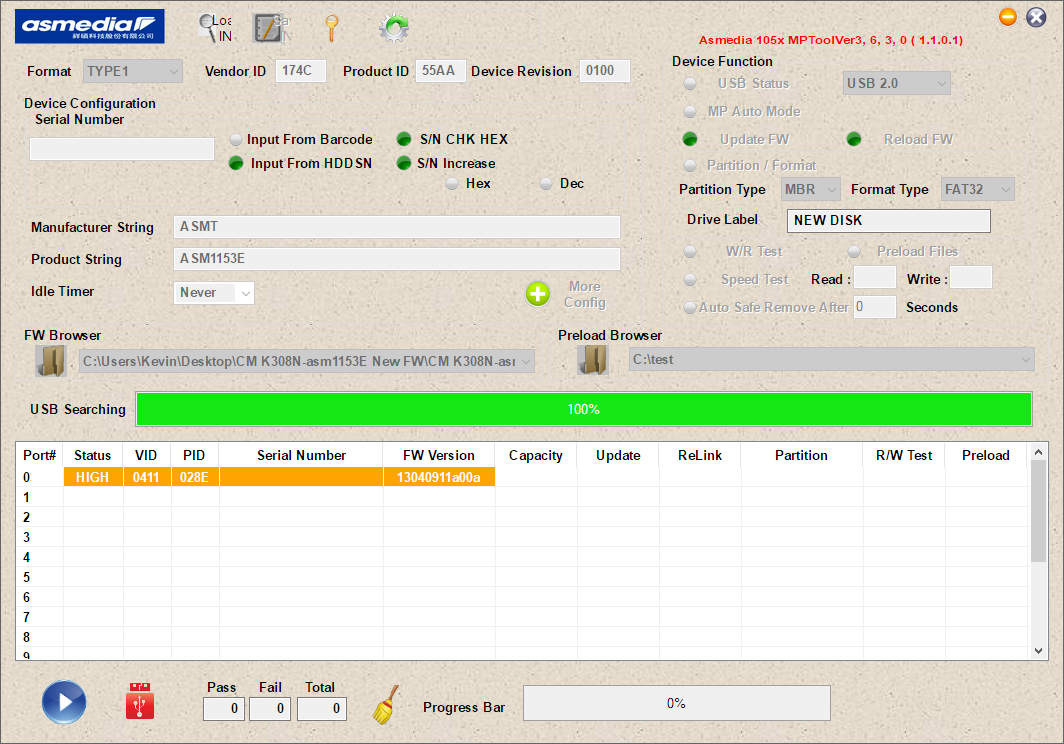Open More Config with the green plus icon

coord(538,294)
